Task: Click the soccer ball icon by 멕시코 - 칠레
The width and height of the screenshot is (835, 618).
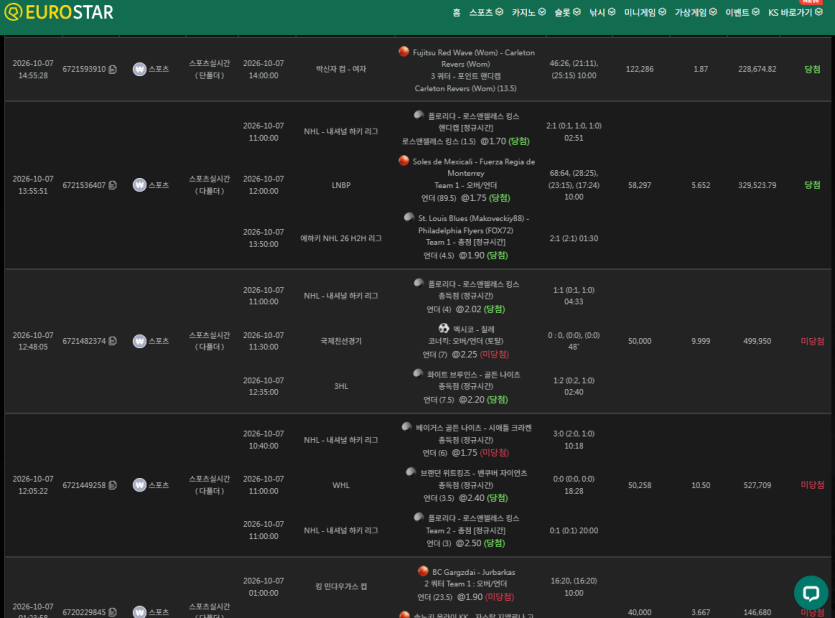Action: click(x=444, y=328)
